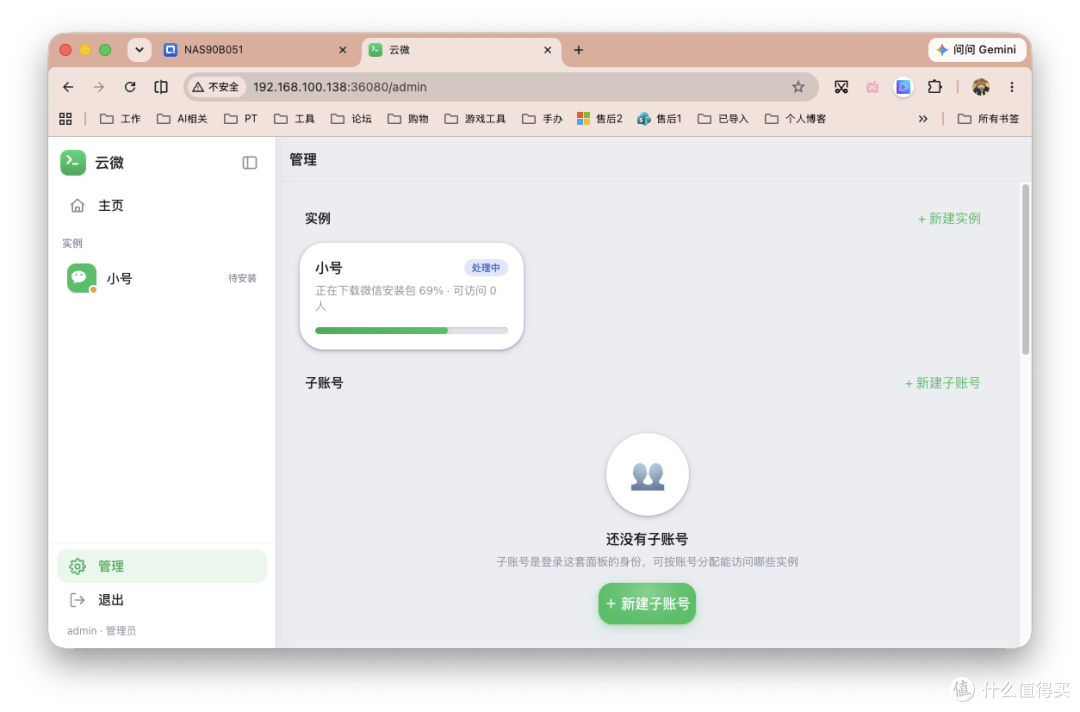Click the 还没有子账号 heading

647,539
